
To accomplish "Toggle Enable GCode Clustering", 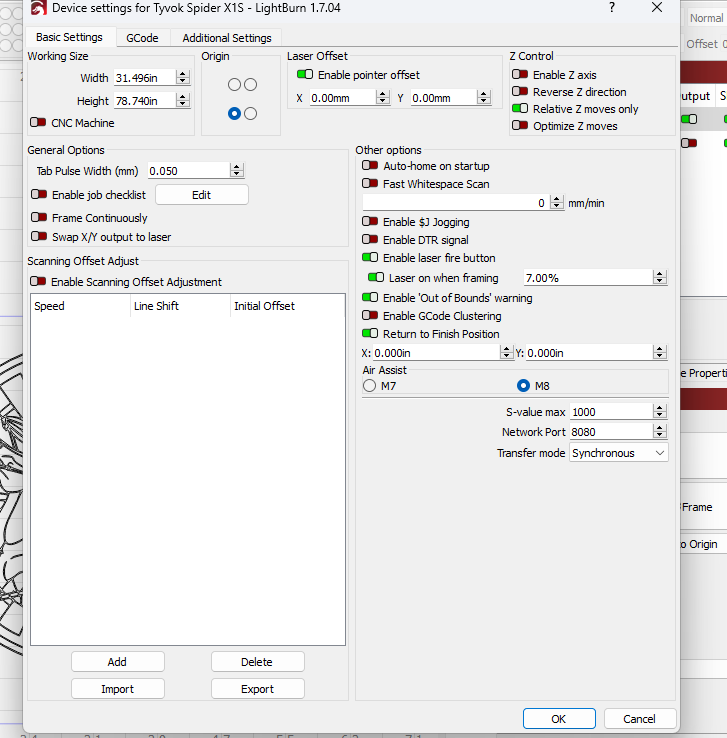I will [x=370, y=315].
